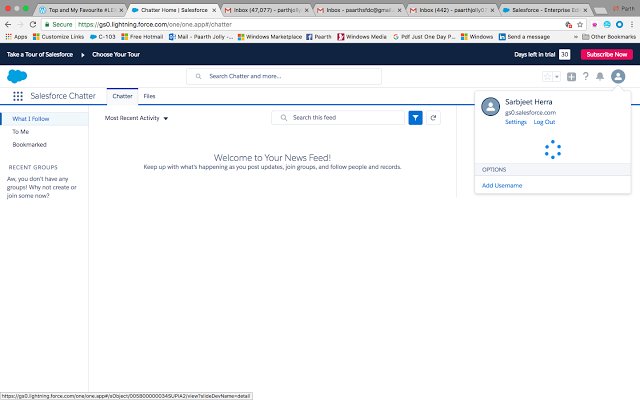Click Add Username option

(502, 185)
